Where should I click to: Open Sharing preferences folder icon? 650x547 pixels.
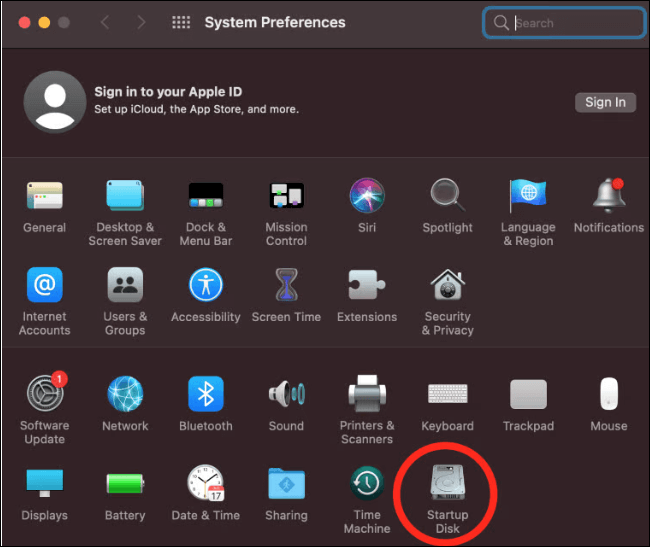click(x=286, y=485)
